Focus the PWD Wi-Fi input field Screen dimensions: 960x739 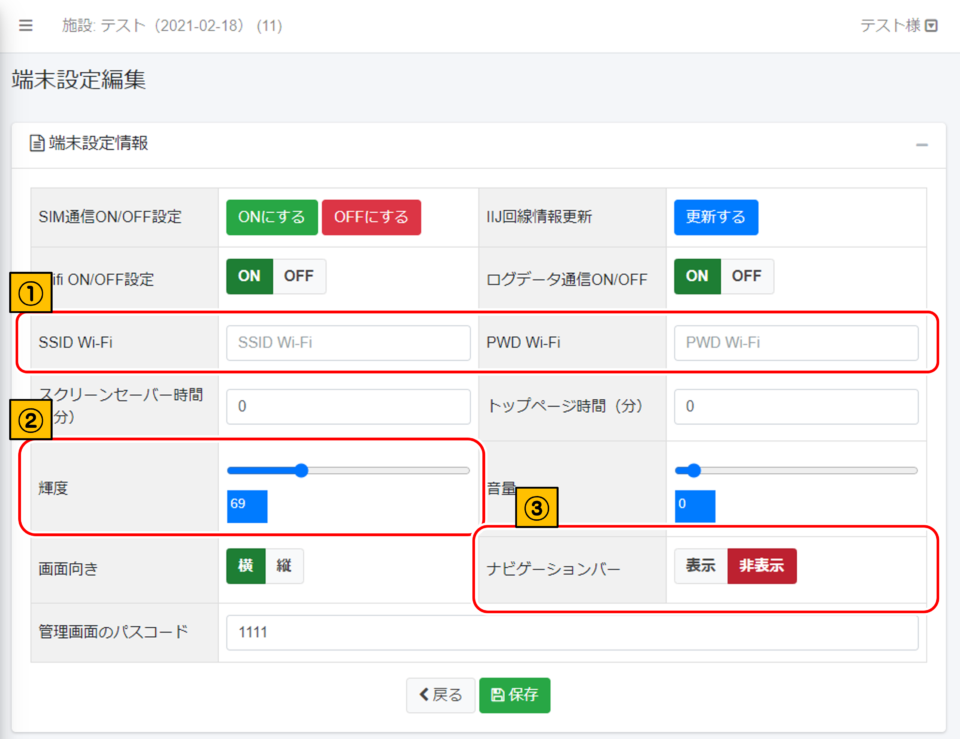point(796,342)
